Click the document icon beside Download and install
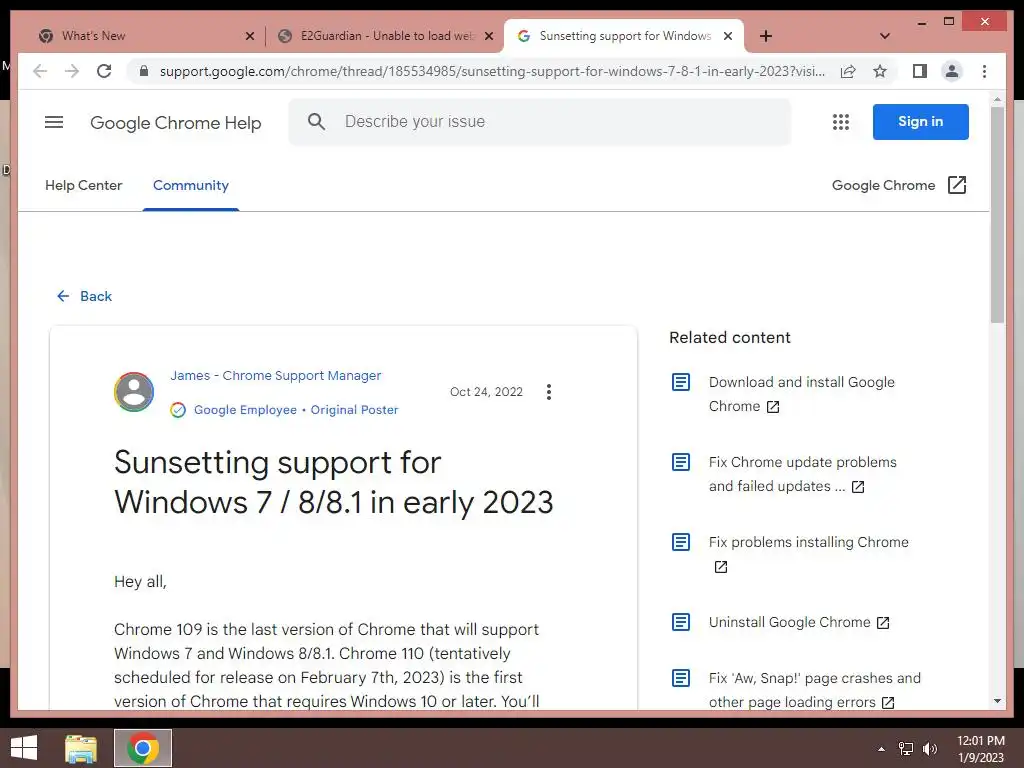 tap(680, 382)
